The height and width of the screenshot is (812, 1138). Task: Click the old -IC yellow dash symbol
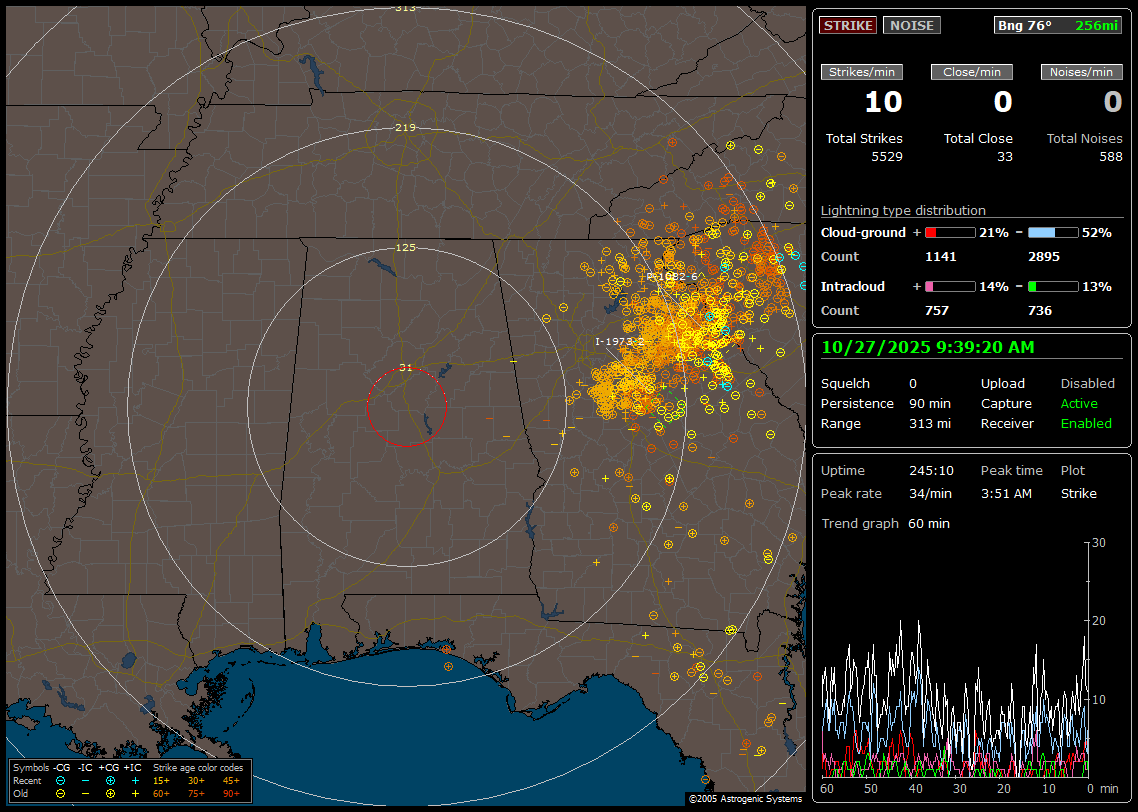[x=85, y=793]
